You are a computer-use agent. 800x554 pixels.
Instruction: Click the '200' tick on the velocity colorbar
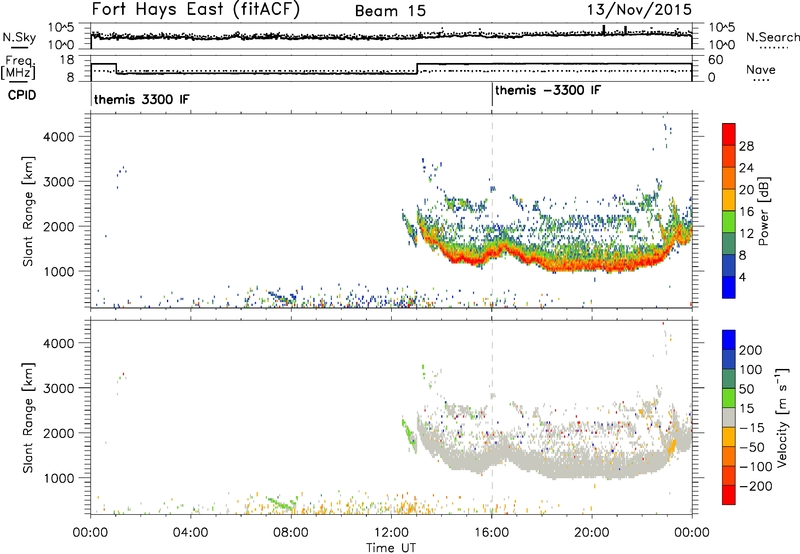(750, 350)
